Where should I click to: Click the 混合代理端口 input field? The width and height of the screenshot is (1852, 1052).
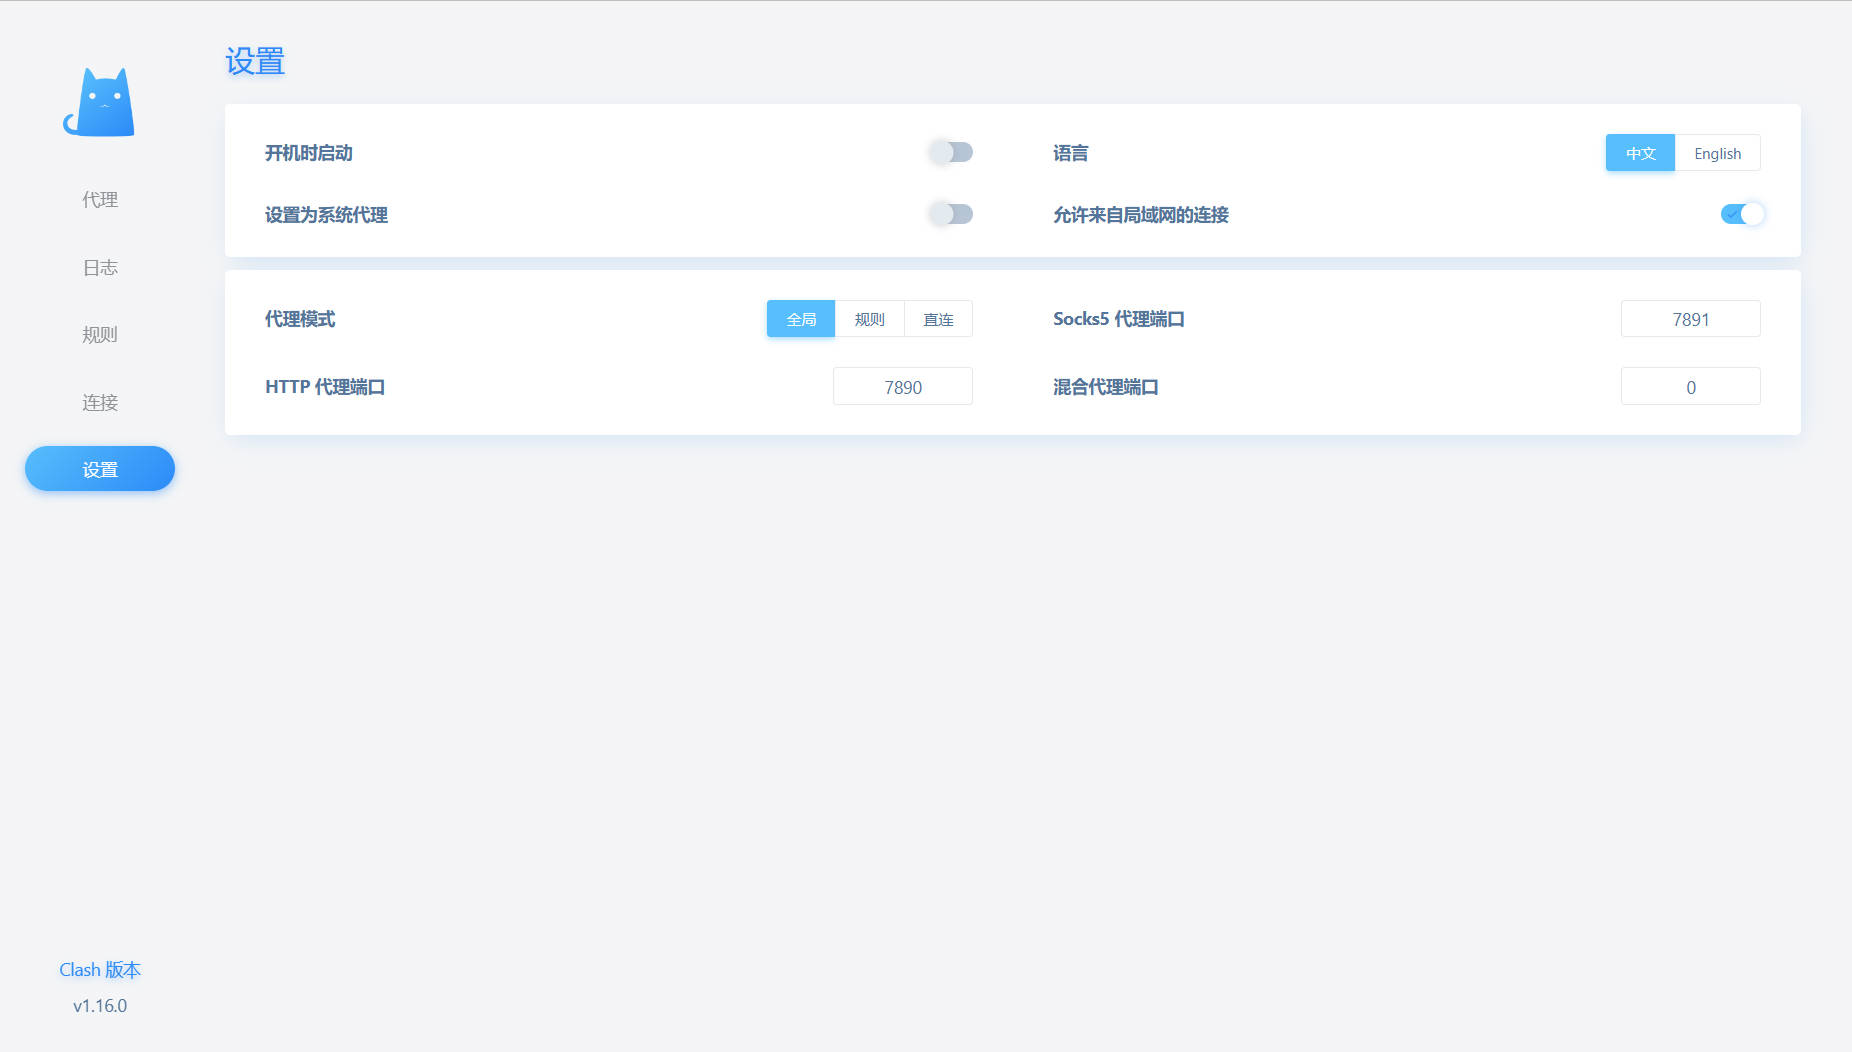[x=1690, y=387]
